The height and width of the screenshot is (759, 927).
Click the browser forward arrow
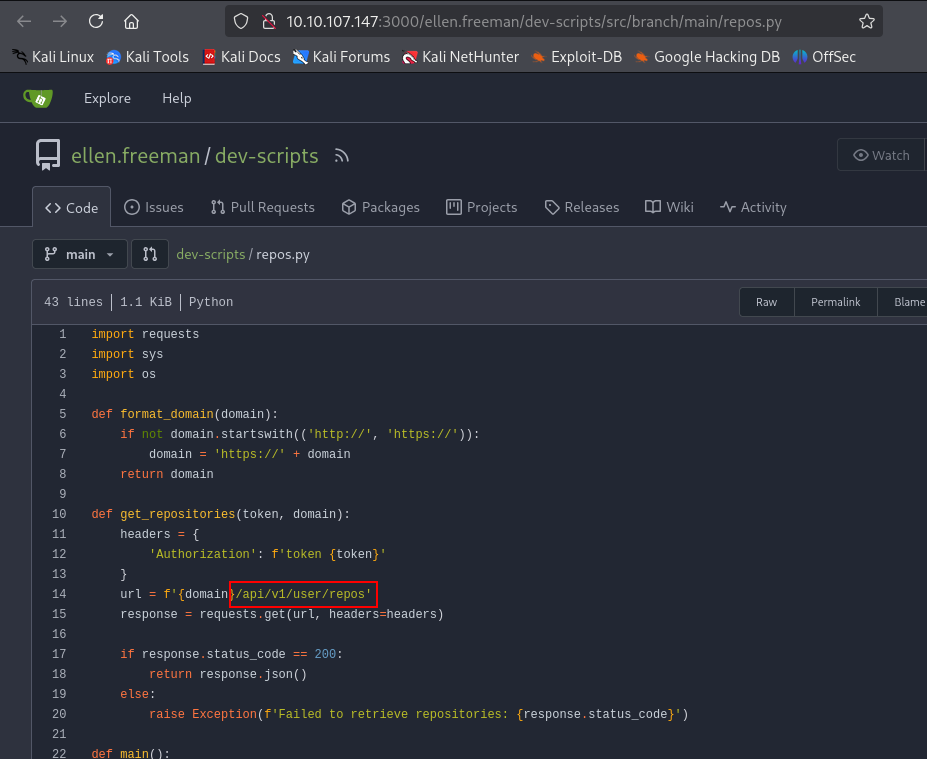coord(60,22)
